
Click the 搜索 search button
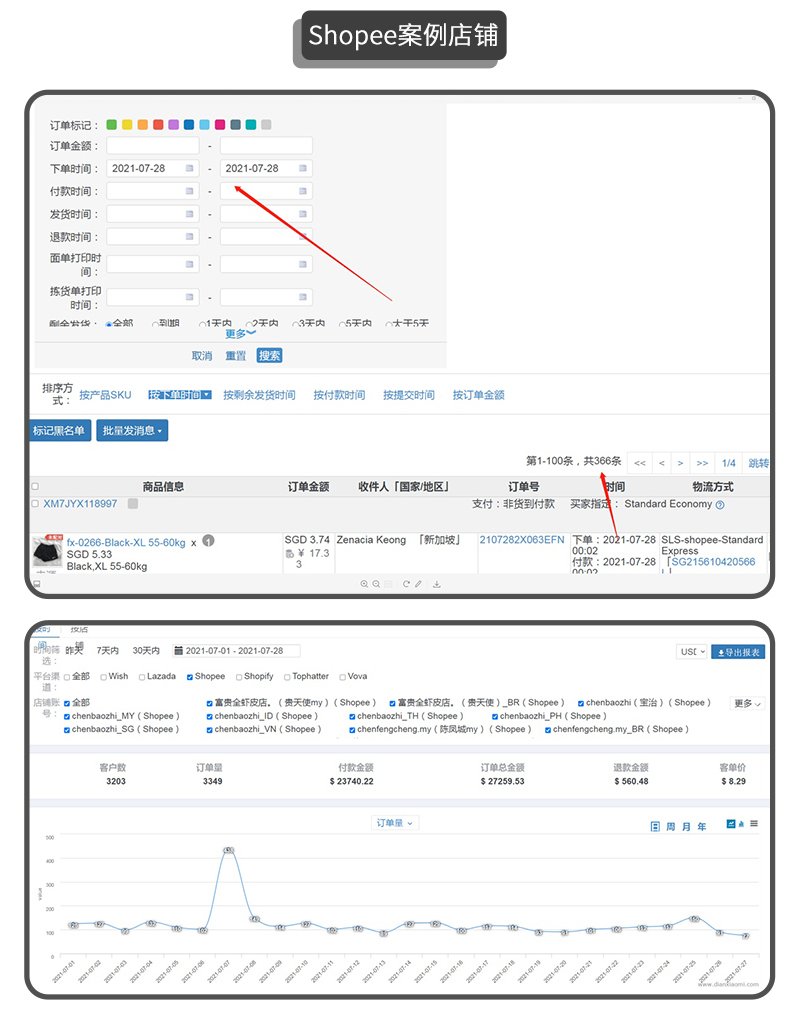269,355
